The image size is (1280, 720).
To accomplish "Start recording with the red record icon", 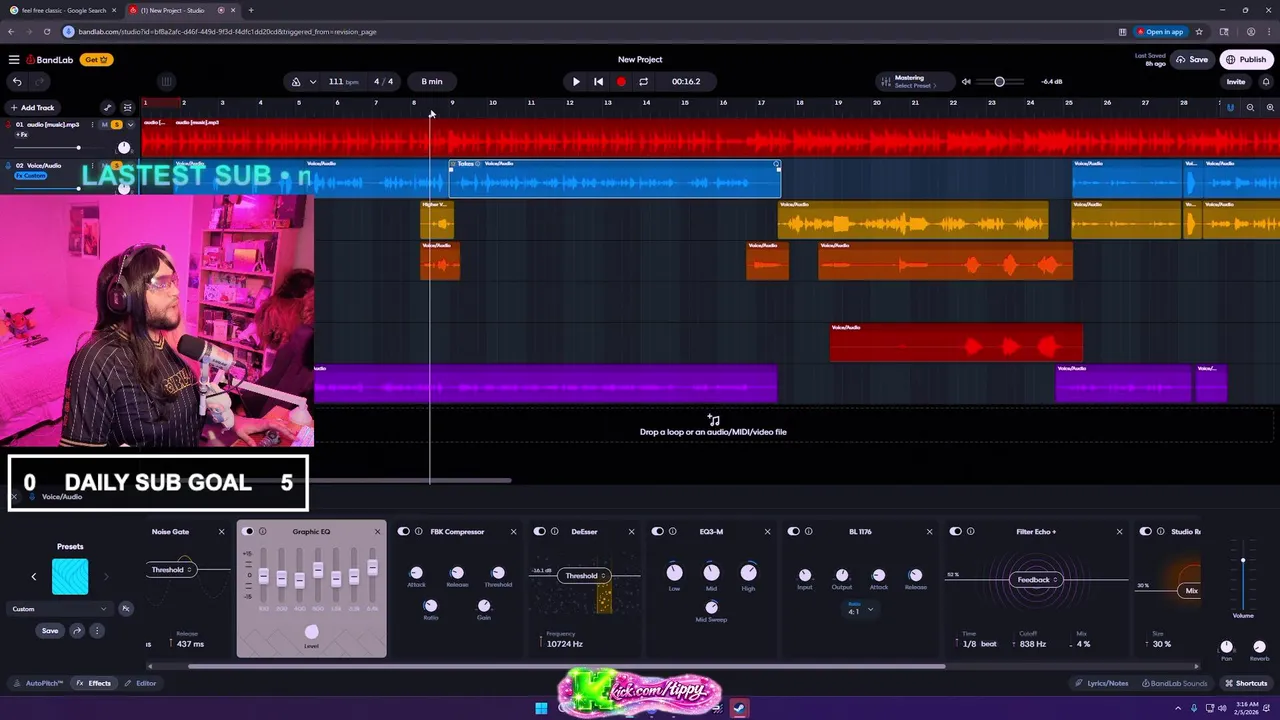I will click(621, 82).
